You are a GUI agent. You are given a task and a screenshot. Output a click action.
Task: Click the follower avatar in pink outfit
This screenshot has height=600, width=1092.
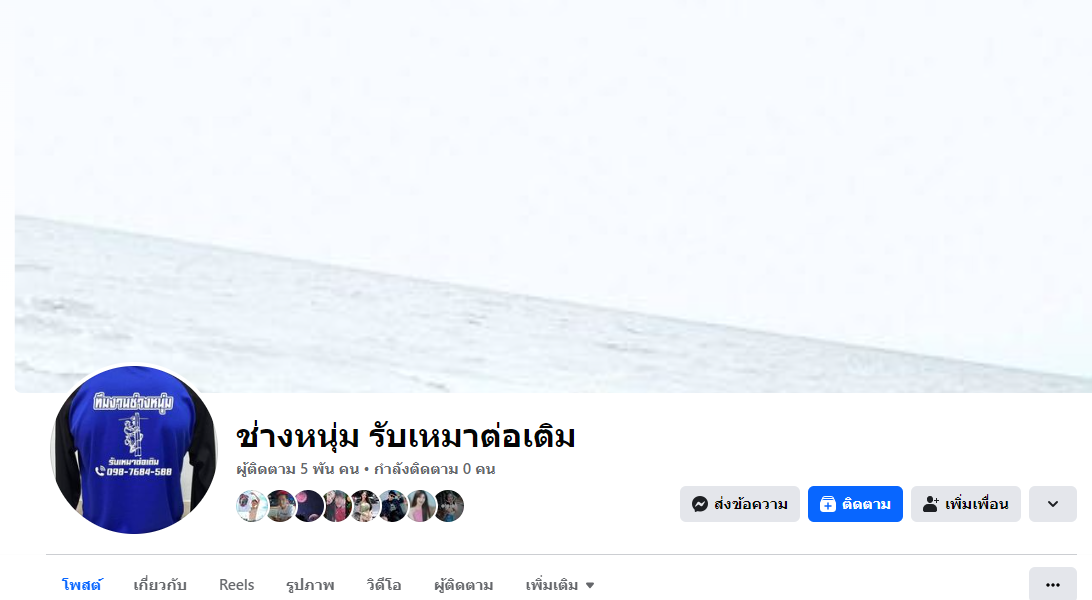[421, 506]
